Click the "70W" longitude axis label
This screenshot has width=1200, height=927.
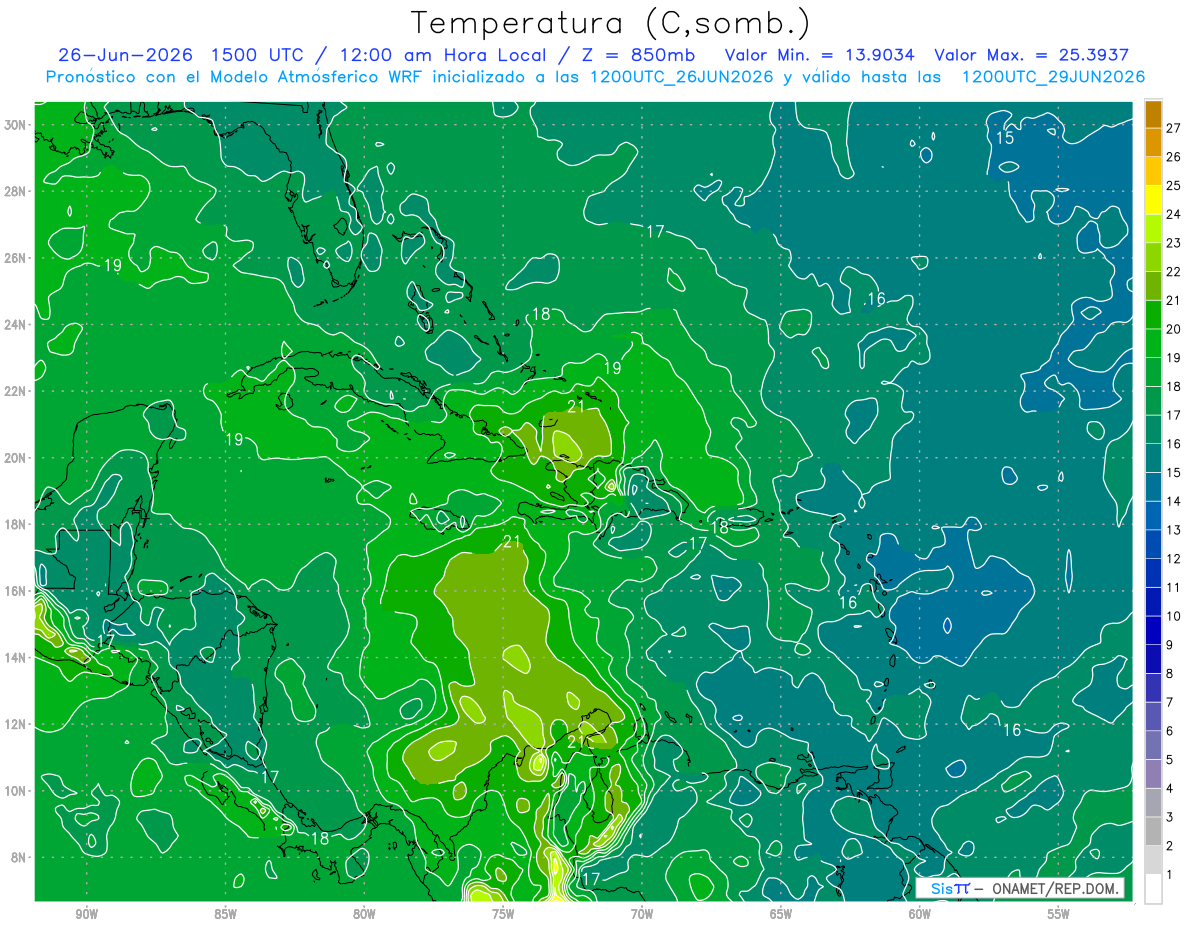(x=642, y=914)
